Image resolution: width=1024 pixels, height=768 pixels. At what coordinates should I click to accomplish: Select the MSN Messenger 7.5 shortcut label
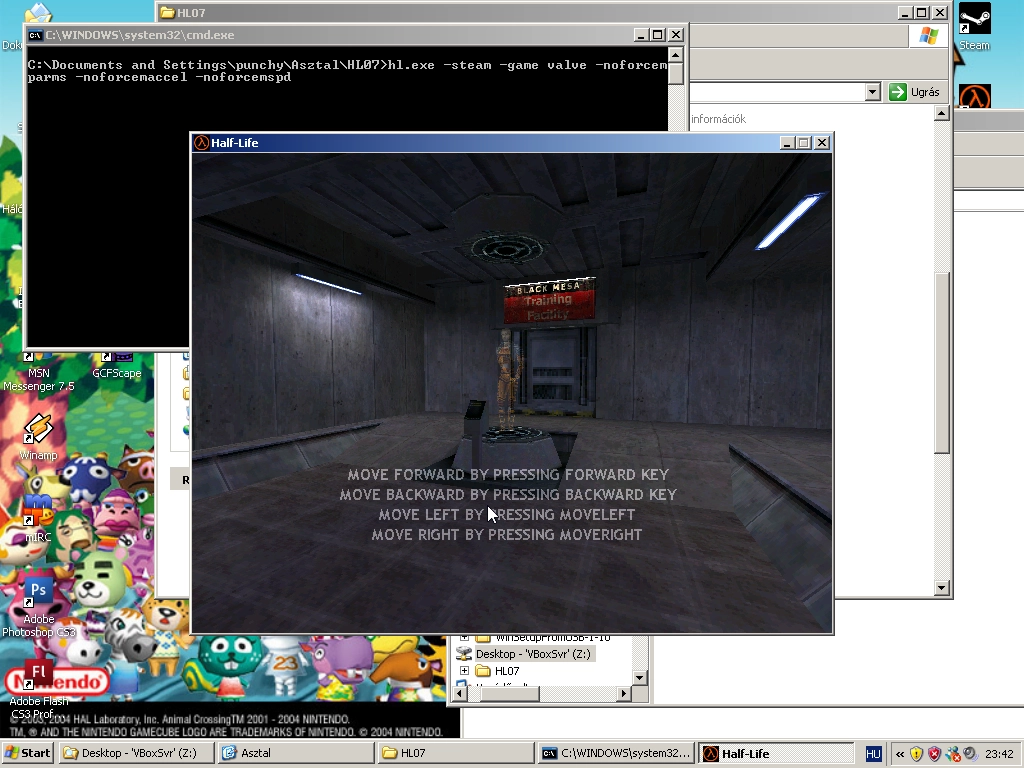39,379
